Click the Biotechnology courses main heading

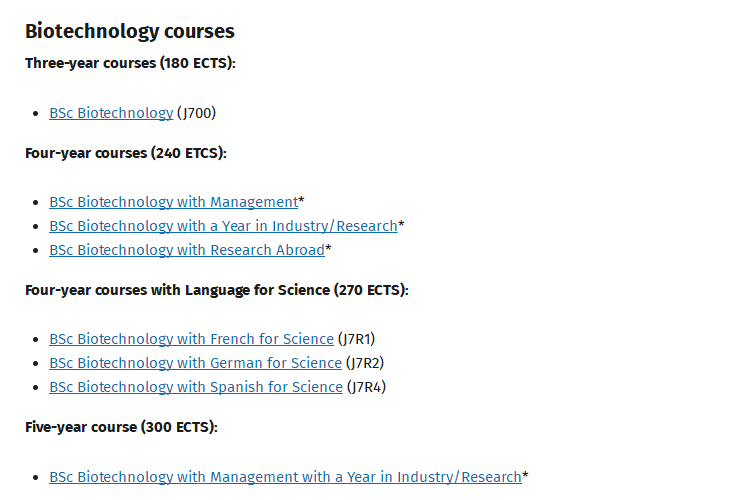[130, 31]
